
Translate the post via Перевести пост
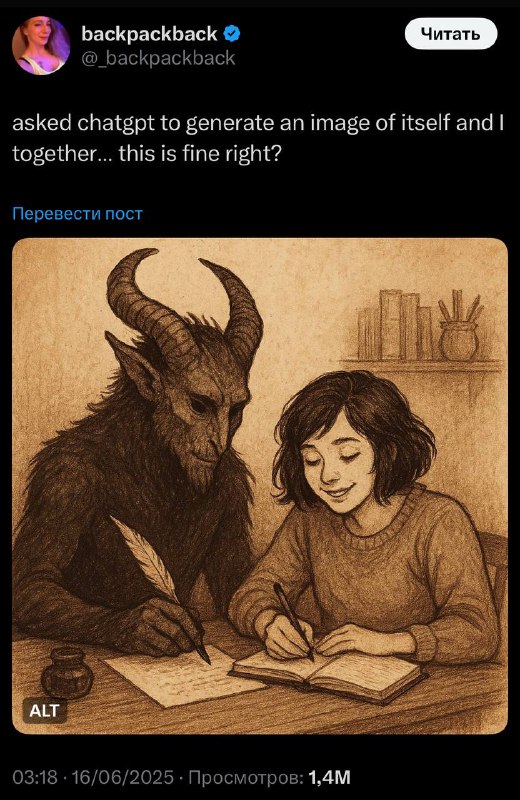(x=78, y=213)
